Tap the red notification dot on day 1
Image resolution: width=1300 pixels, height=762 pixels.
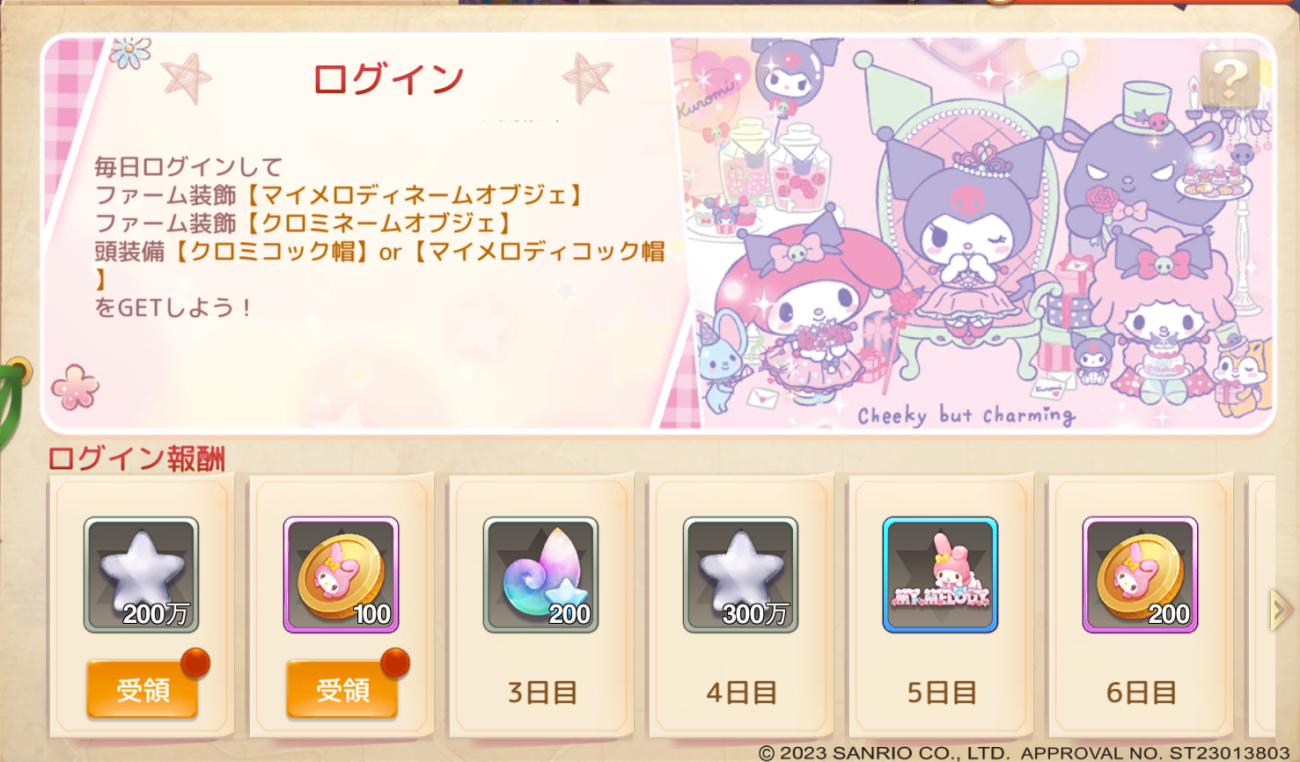pyautogui.click(x=196, y=662)
